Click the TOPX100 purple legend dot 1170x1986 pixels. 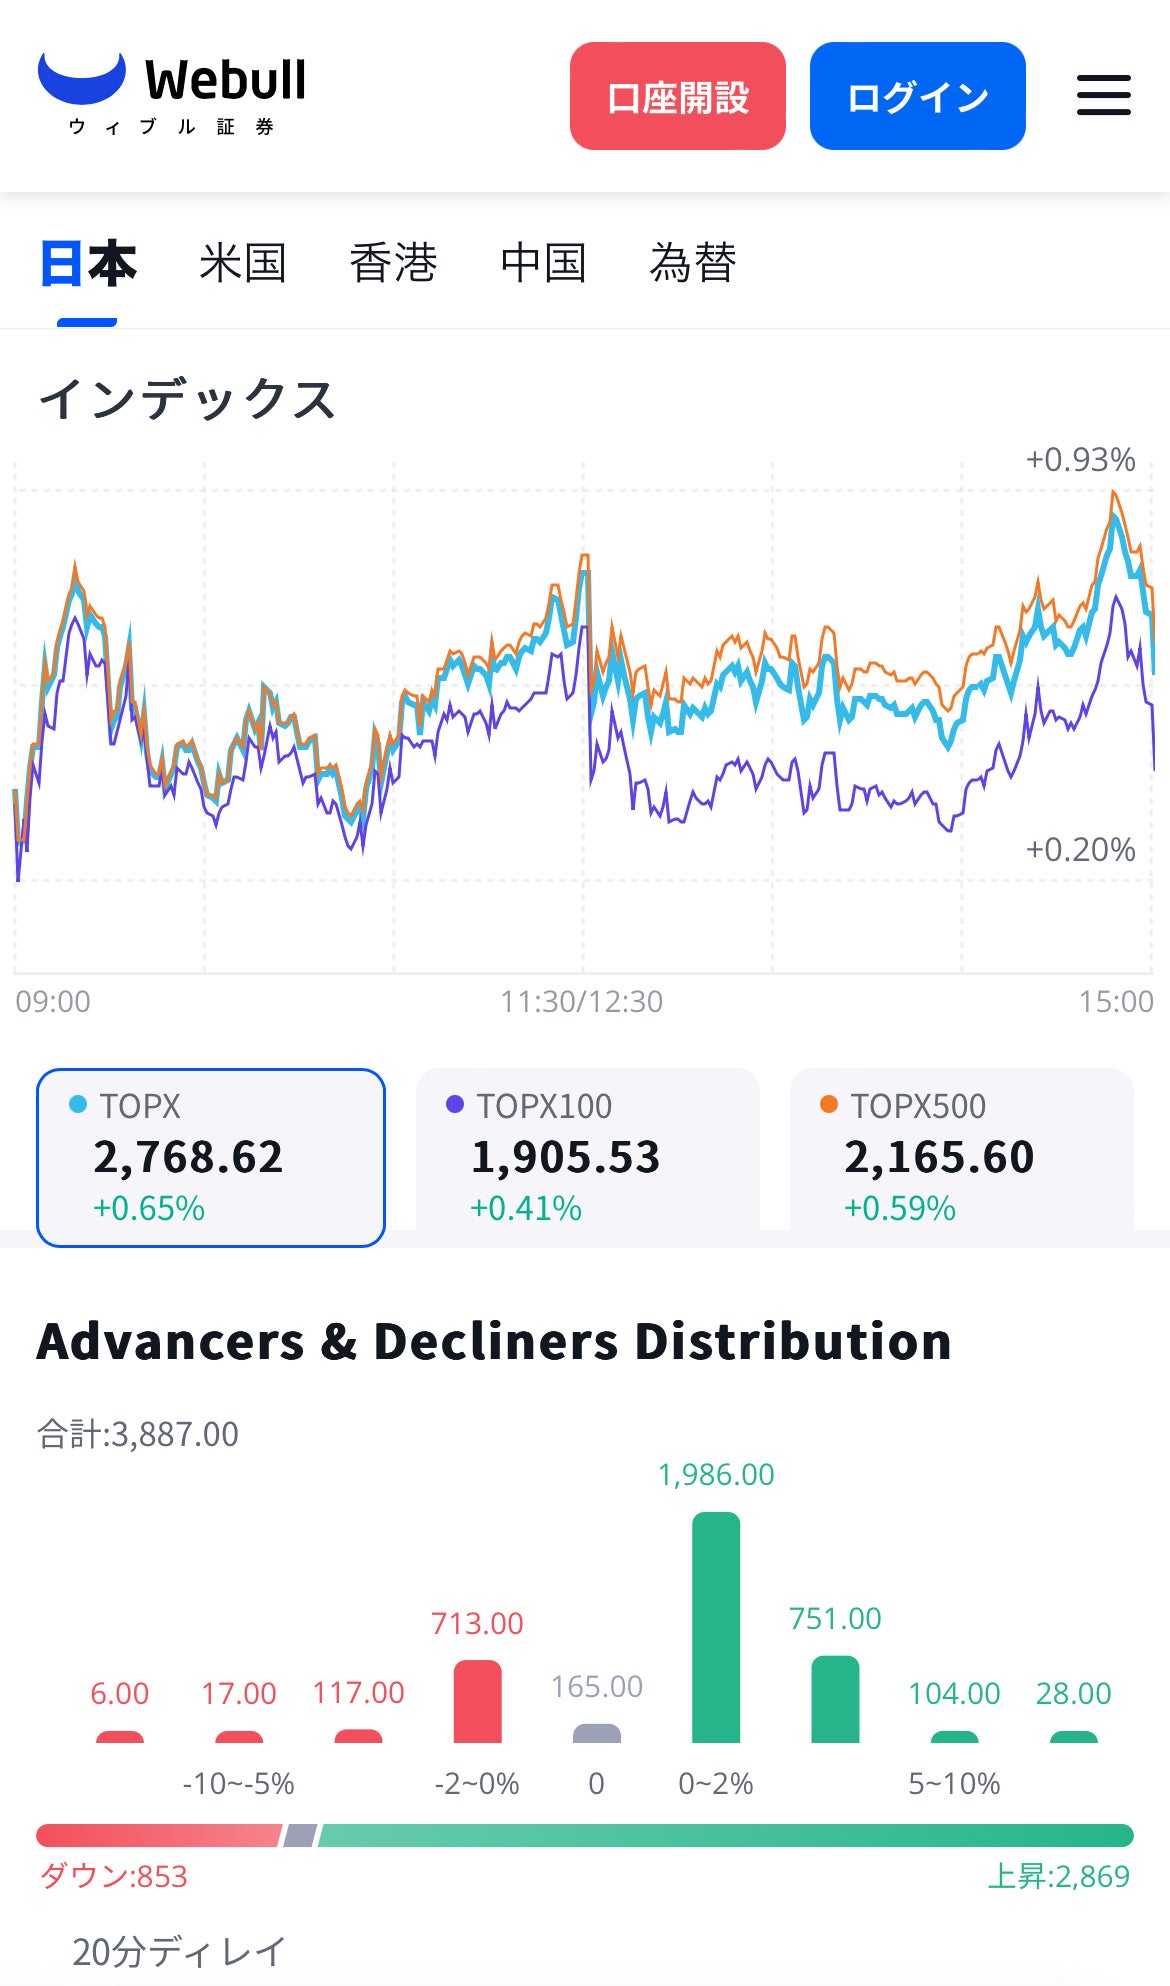click(x=455, y=1105)
